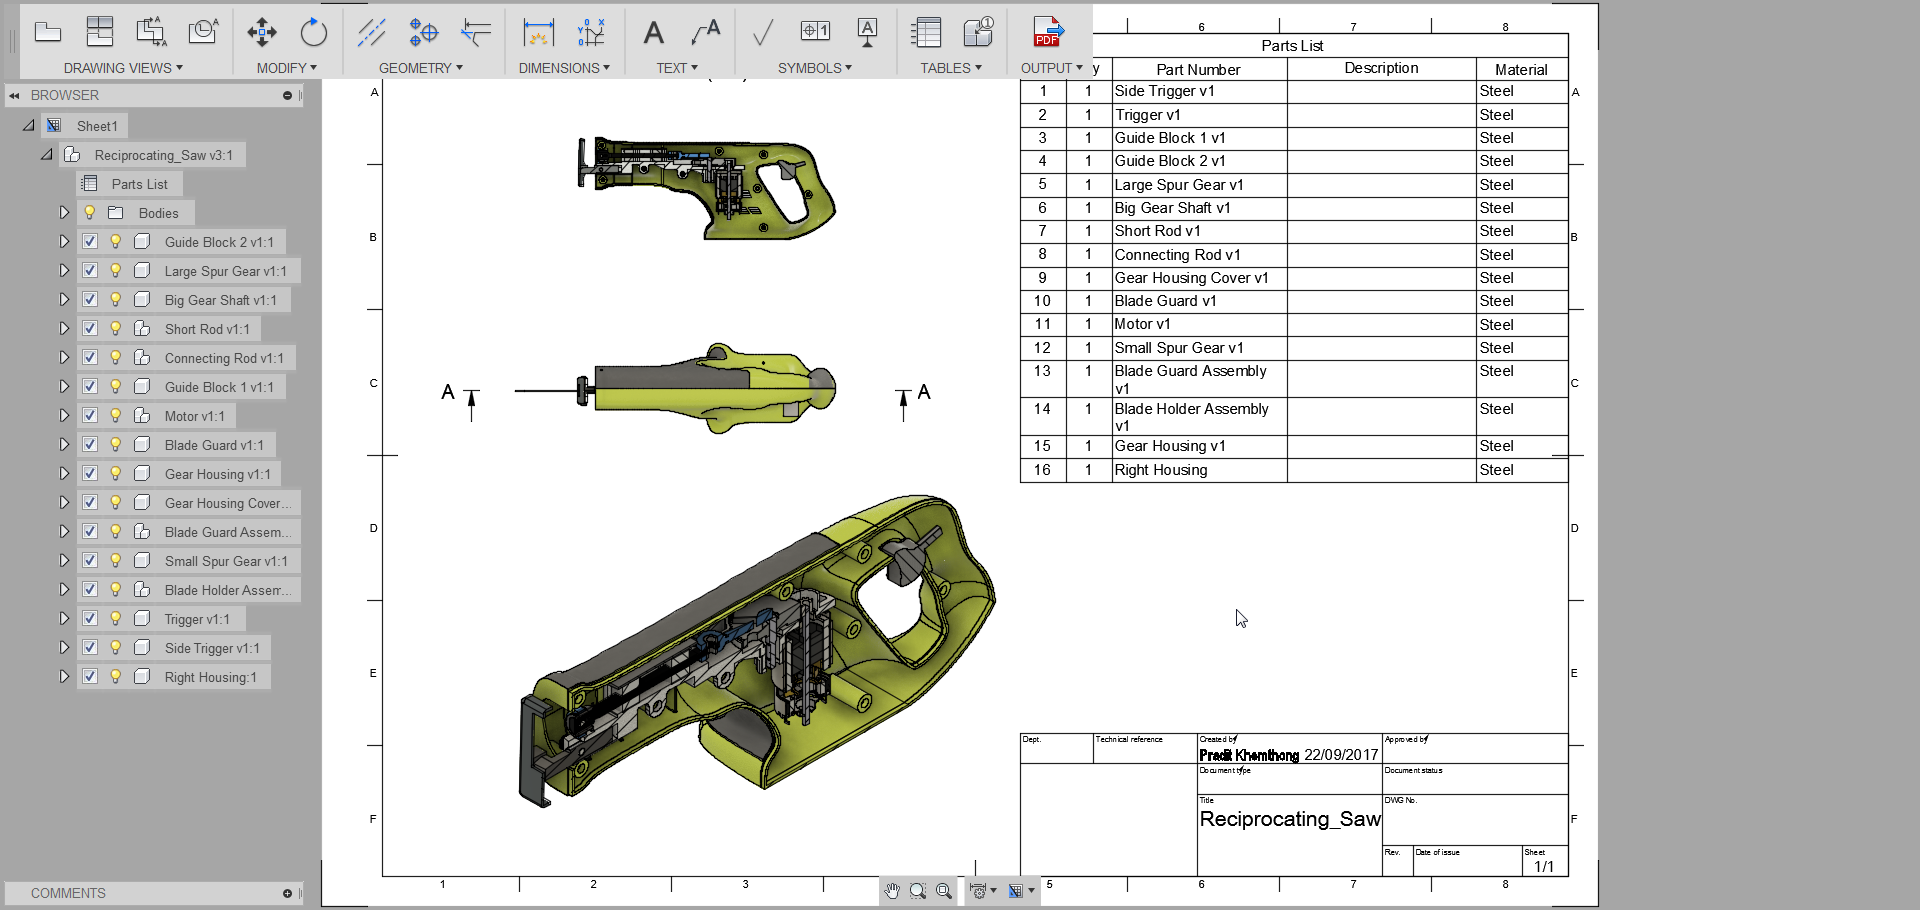This screenshot has width=1920, height=910.
Task: Open the PDF output tool
Action: 1047,33
